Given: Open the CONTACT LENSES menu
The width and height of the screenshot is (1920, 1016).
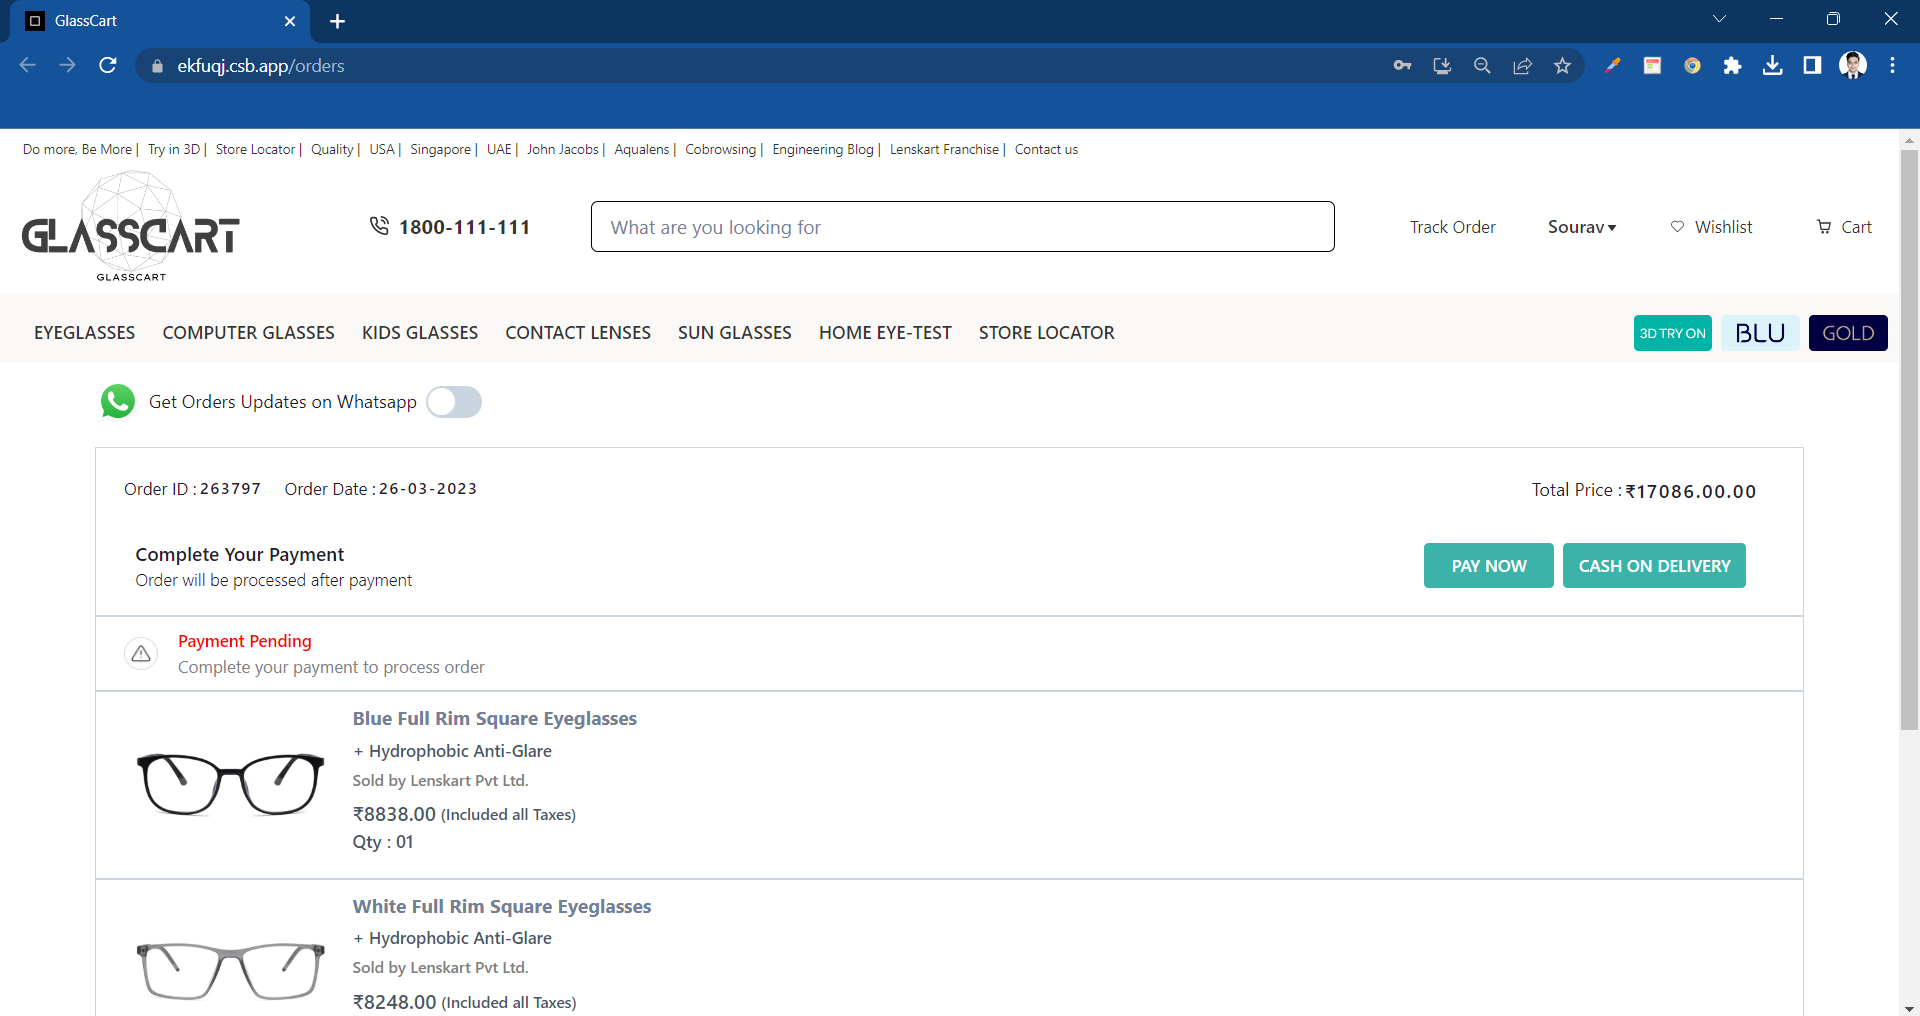Looking at the screenshot, I should click(x=578, y=333).
